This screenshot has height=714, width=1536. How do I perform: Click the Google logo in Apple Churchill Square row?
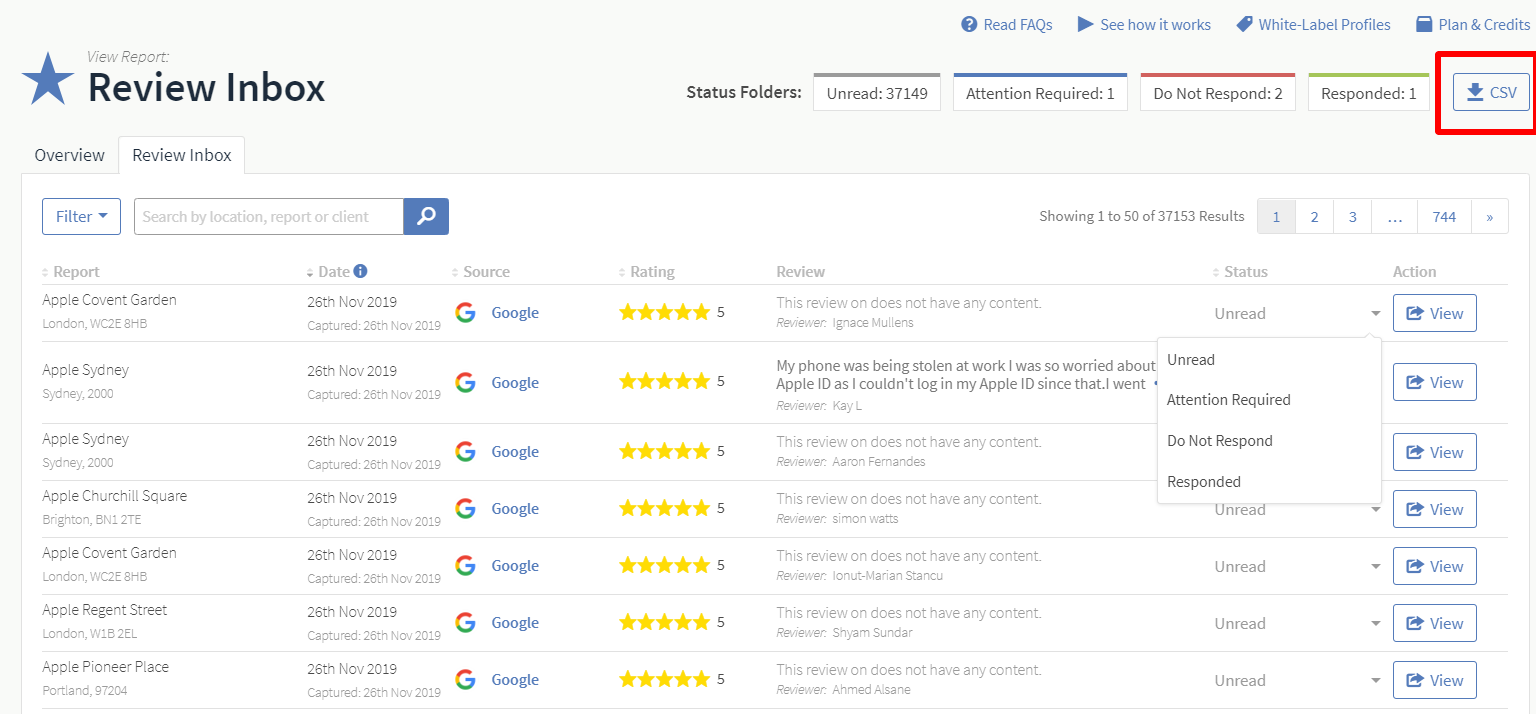click(x=465, y=508)
